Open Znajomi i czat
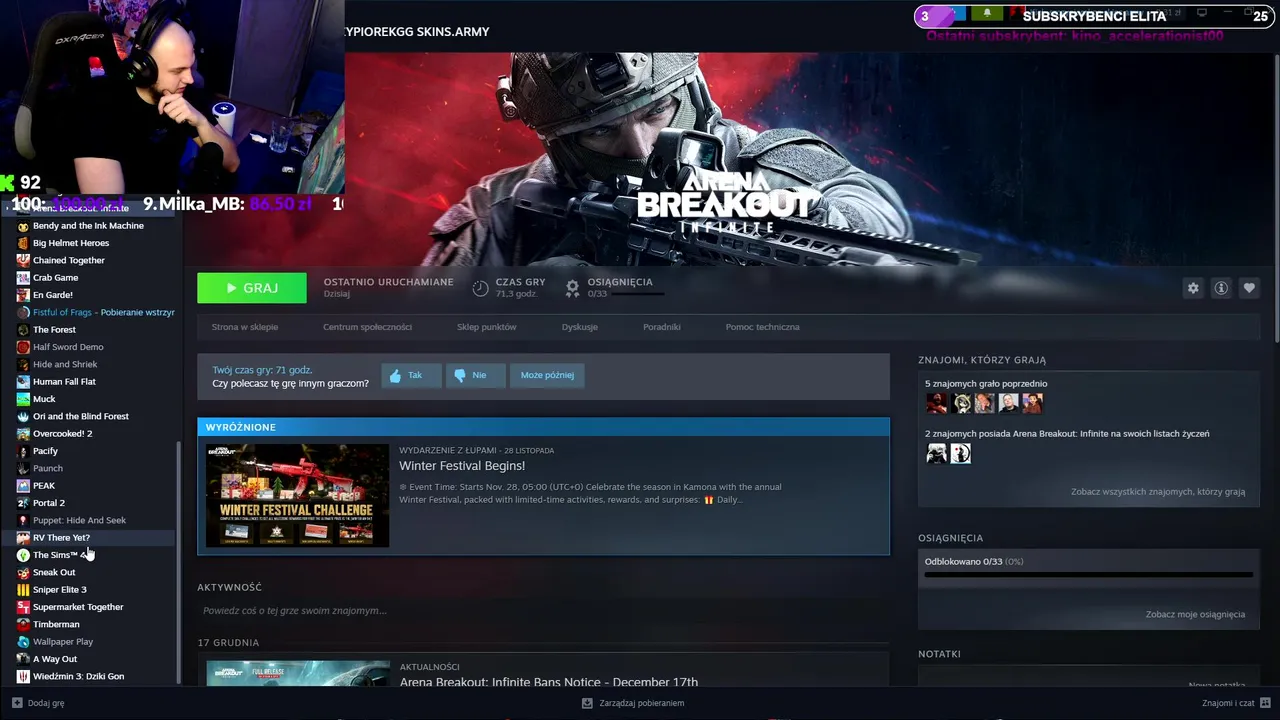The height and width of the screenshot is (720, 1280). click(x=1236, y=703)
